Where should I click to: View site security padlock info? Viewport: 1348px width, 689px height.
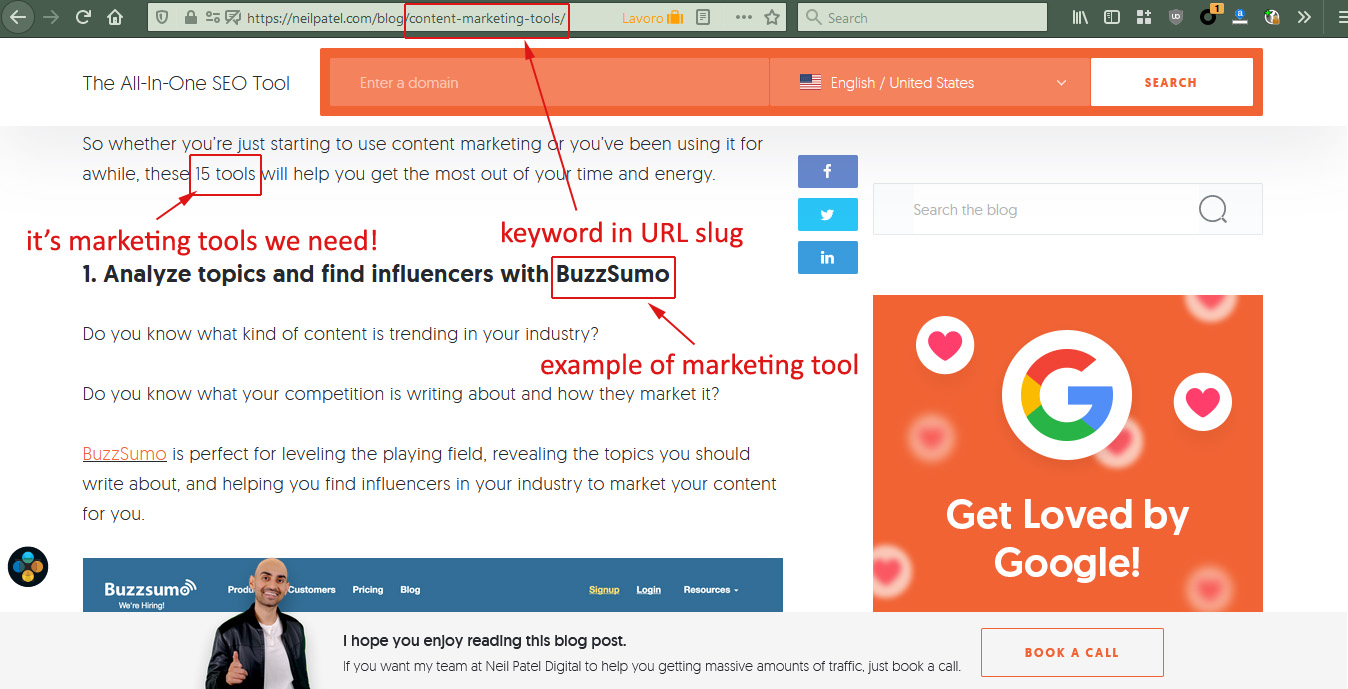coord(190,17)
